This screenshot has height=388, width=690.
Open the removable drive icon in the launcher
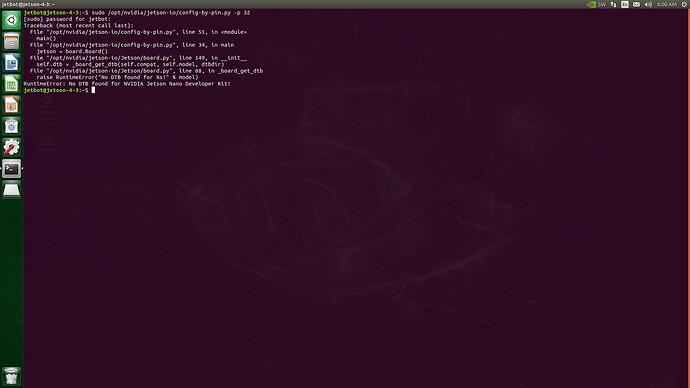[x=11, y=190]
